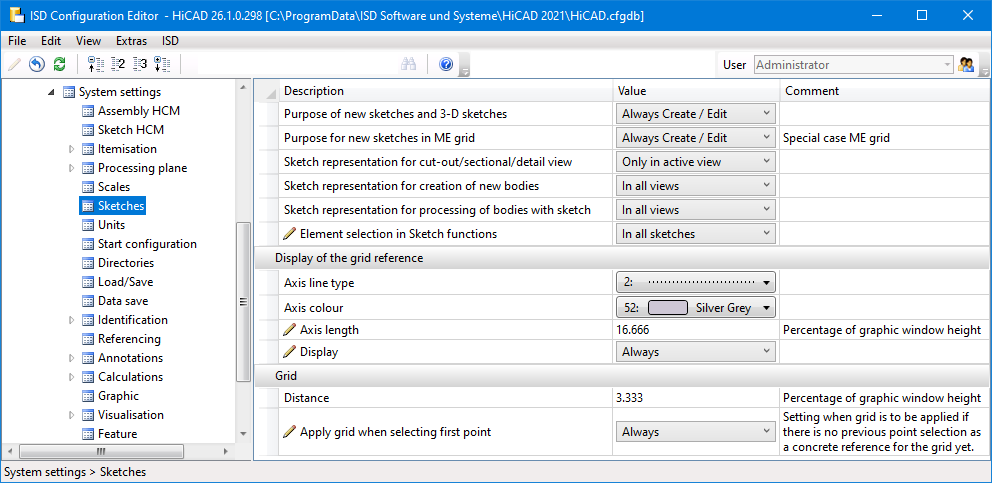The image size is (992, 483).
Task: Open Help with the blue question mark
Action: click(446, 65)
